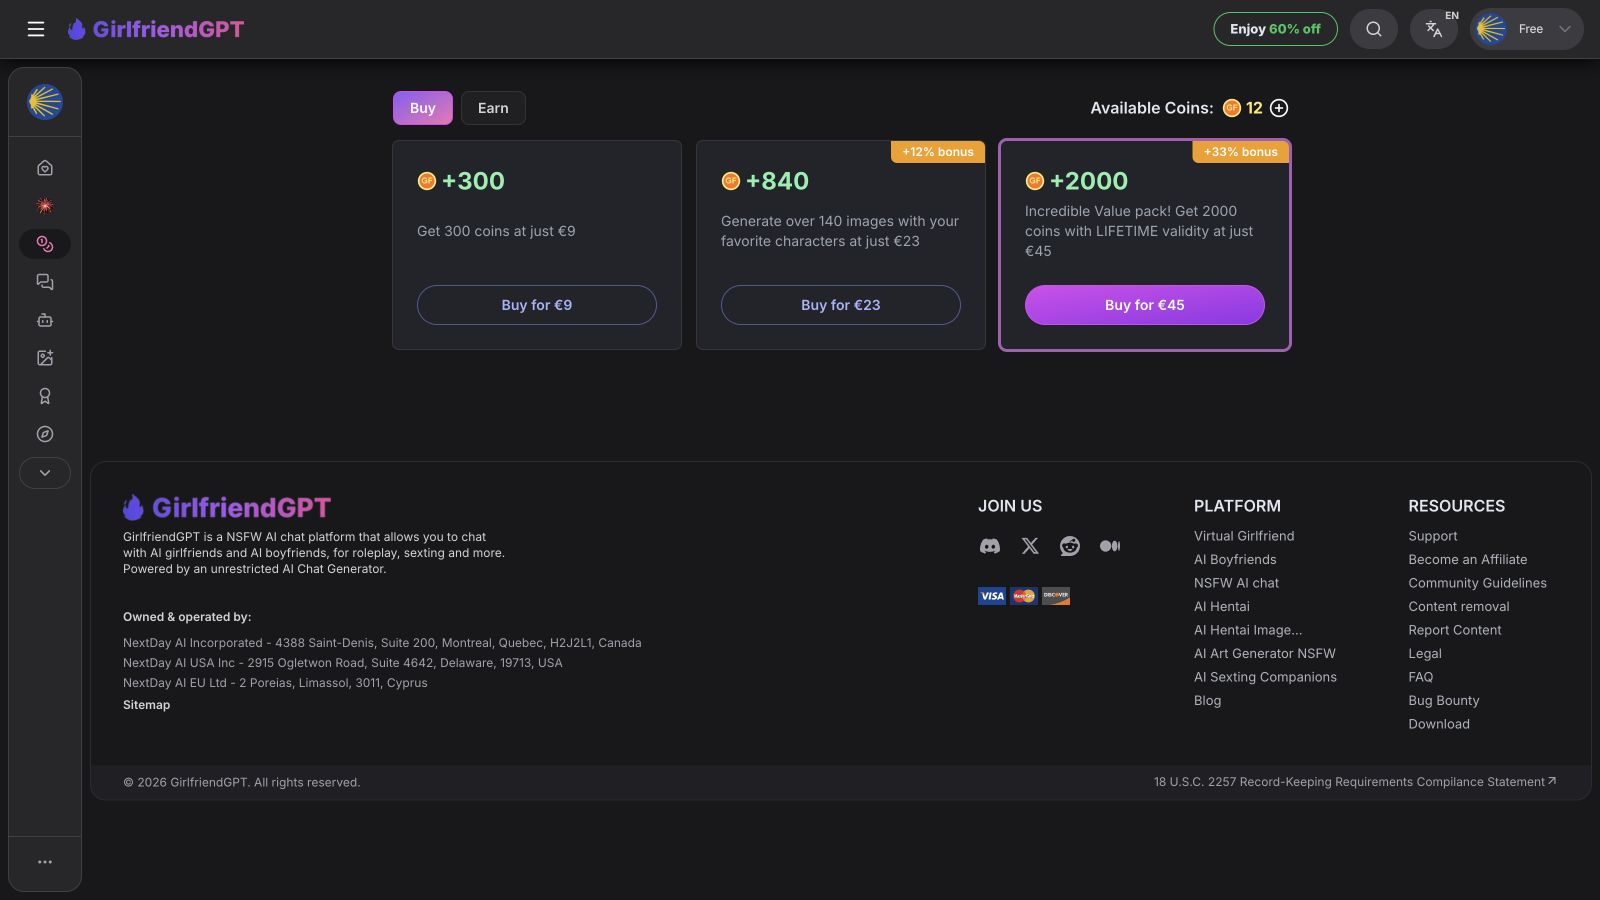Image resolution: width=1600 pixels, height=900 pixels.
Task: Open the search icon button
Action: pos(1374,29)
